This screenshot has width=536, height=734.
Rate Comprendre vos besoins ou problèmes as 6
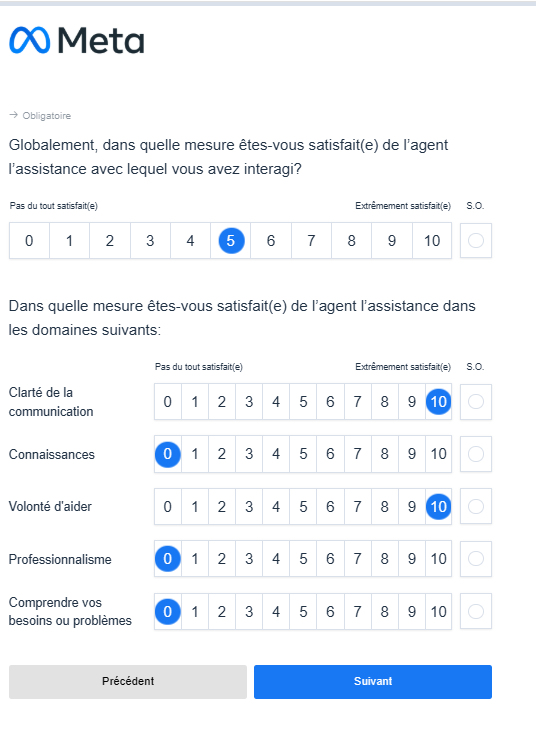pos(330,612)
